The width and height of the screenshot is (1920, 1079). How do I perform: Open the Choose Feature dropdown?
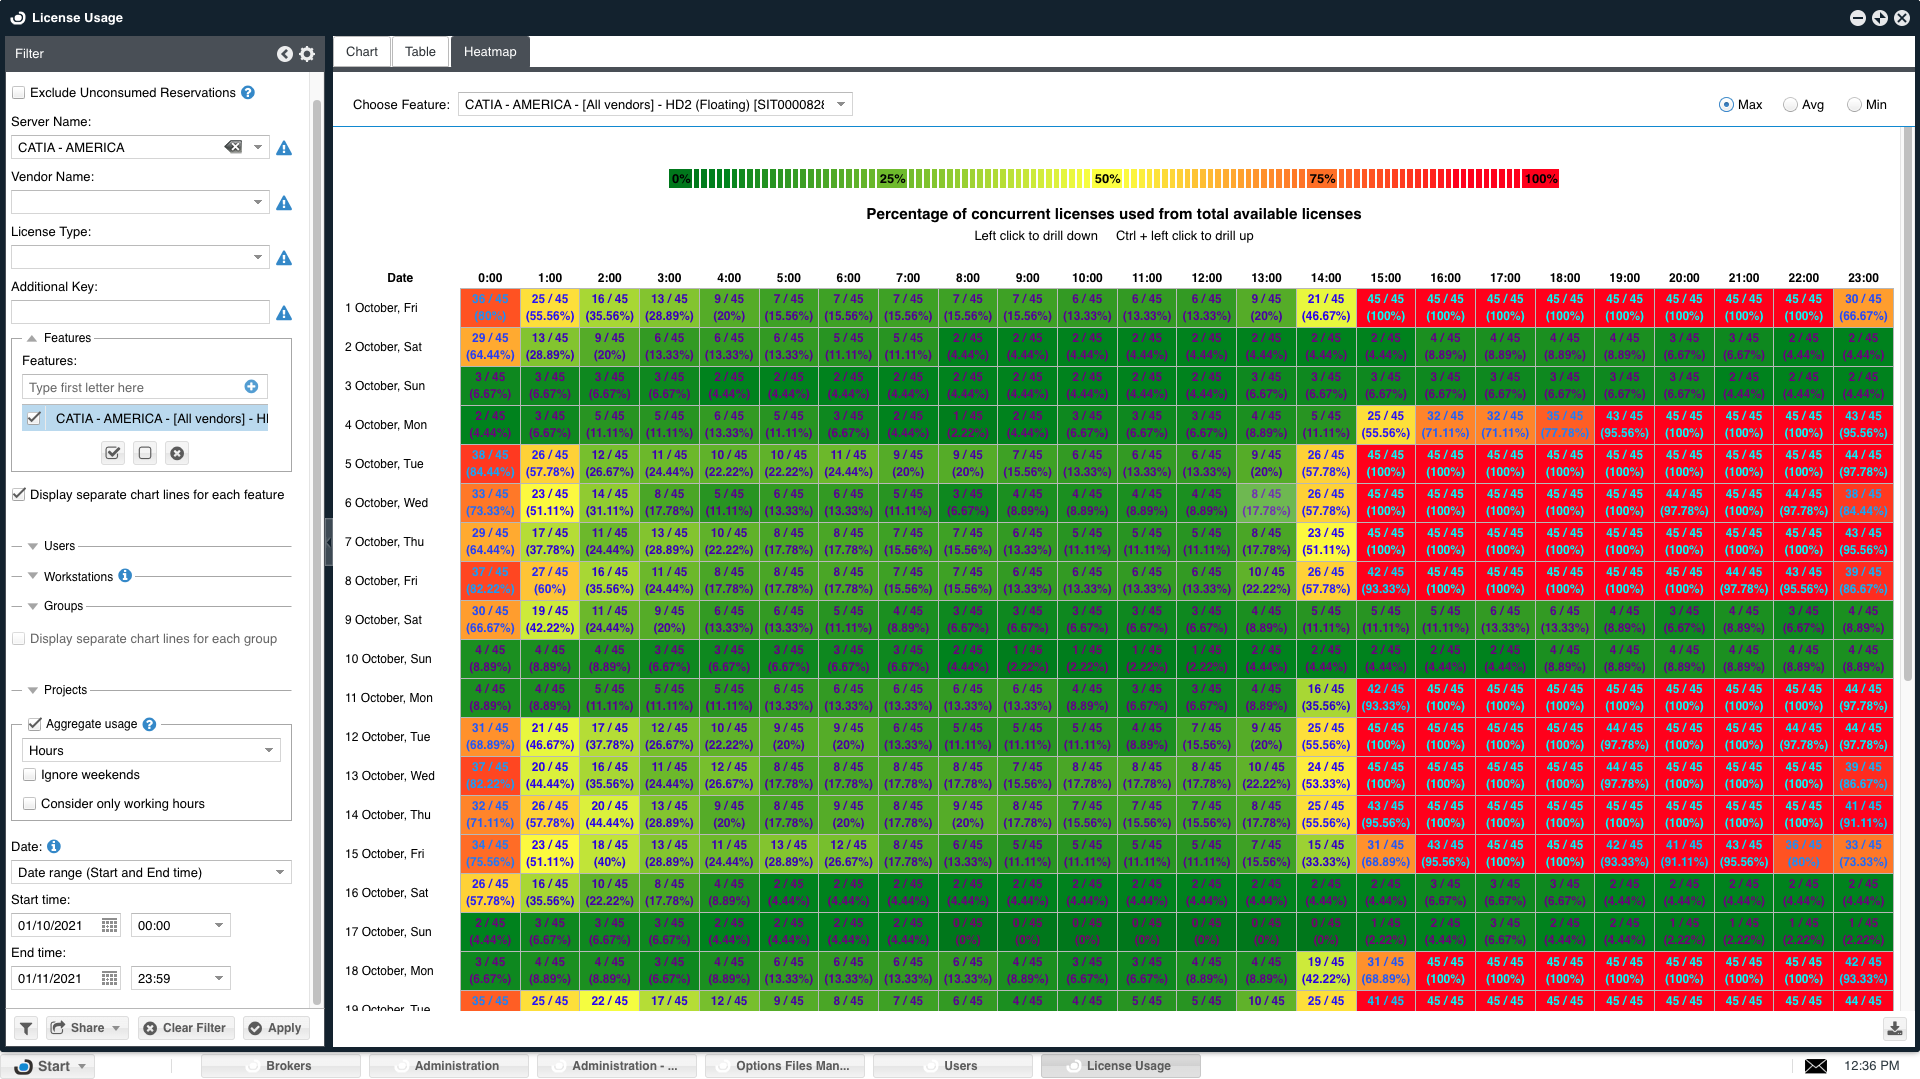[841, 105]
